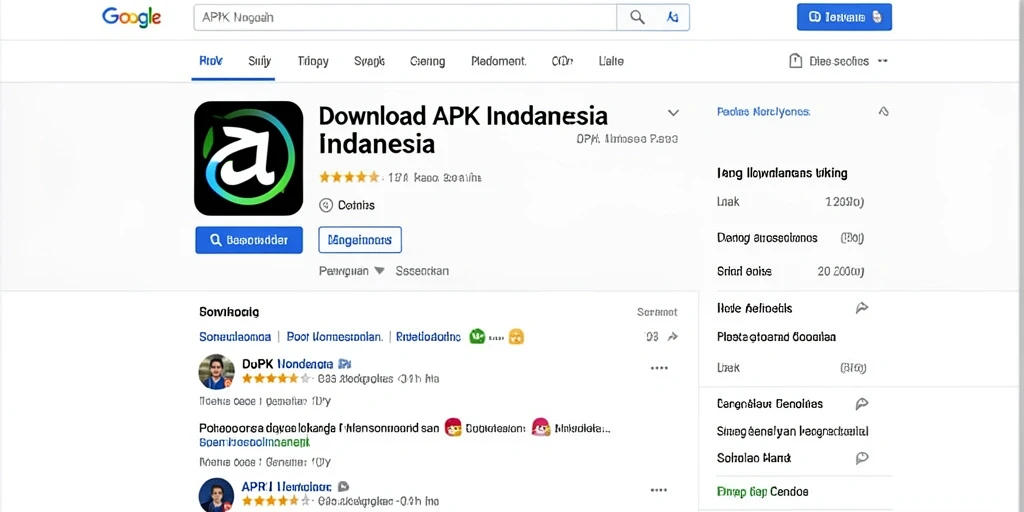Open the "Rtov" tab
Screen dimensions: 1024x512
click(x=211, y=61)
